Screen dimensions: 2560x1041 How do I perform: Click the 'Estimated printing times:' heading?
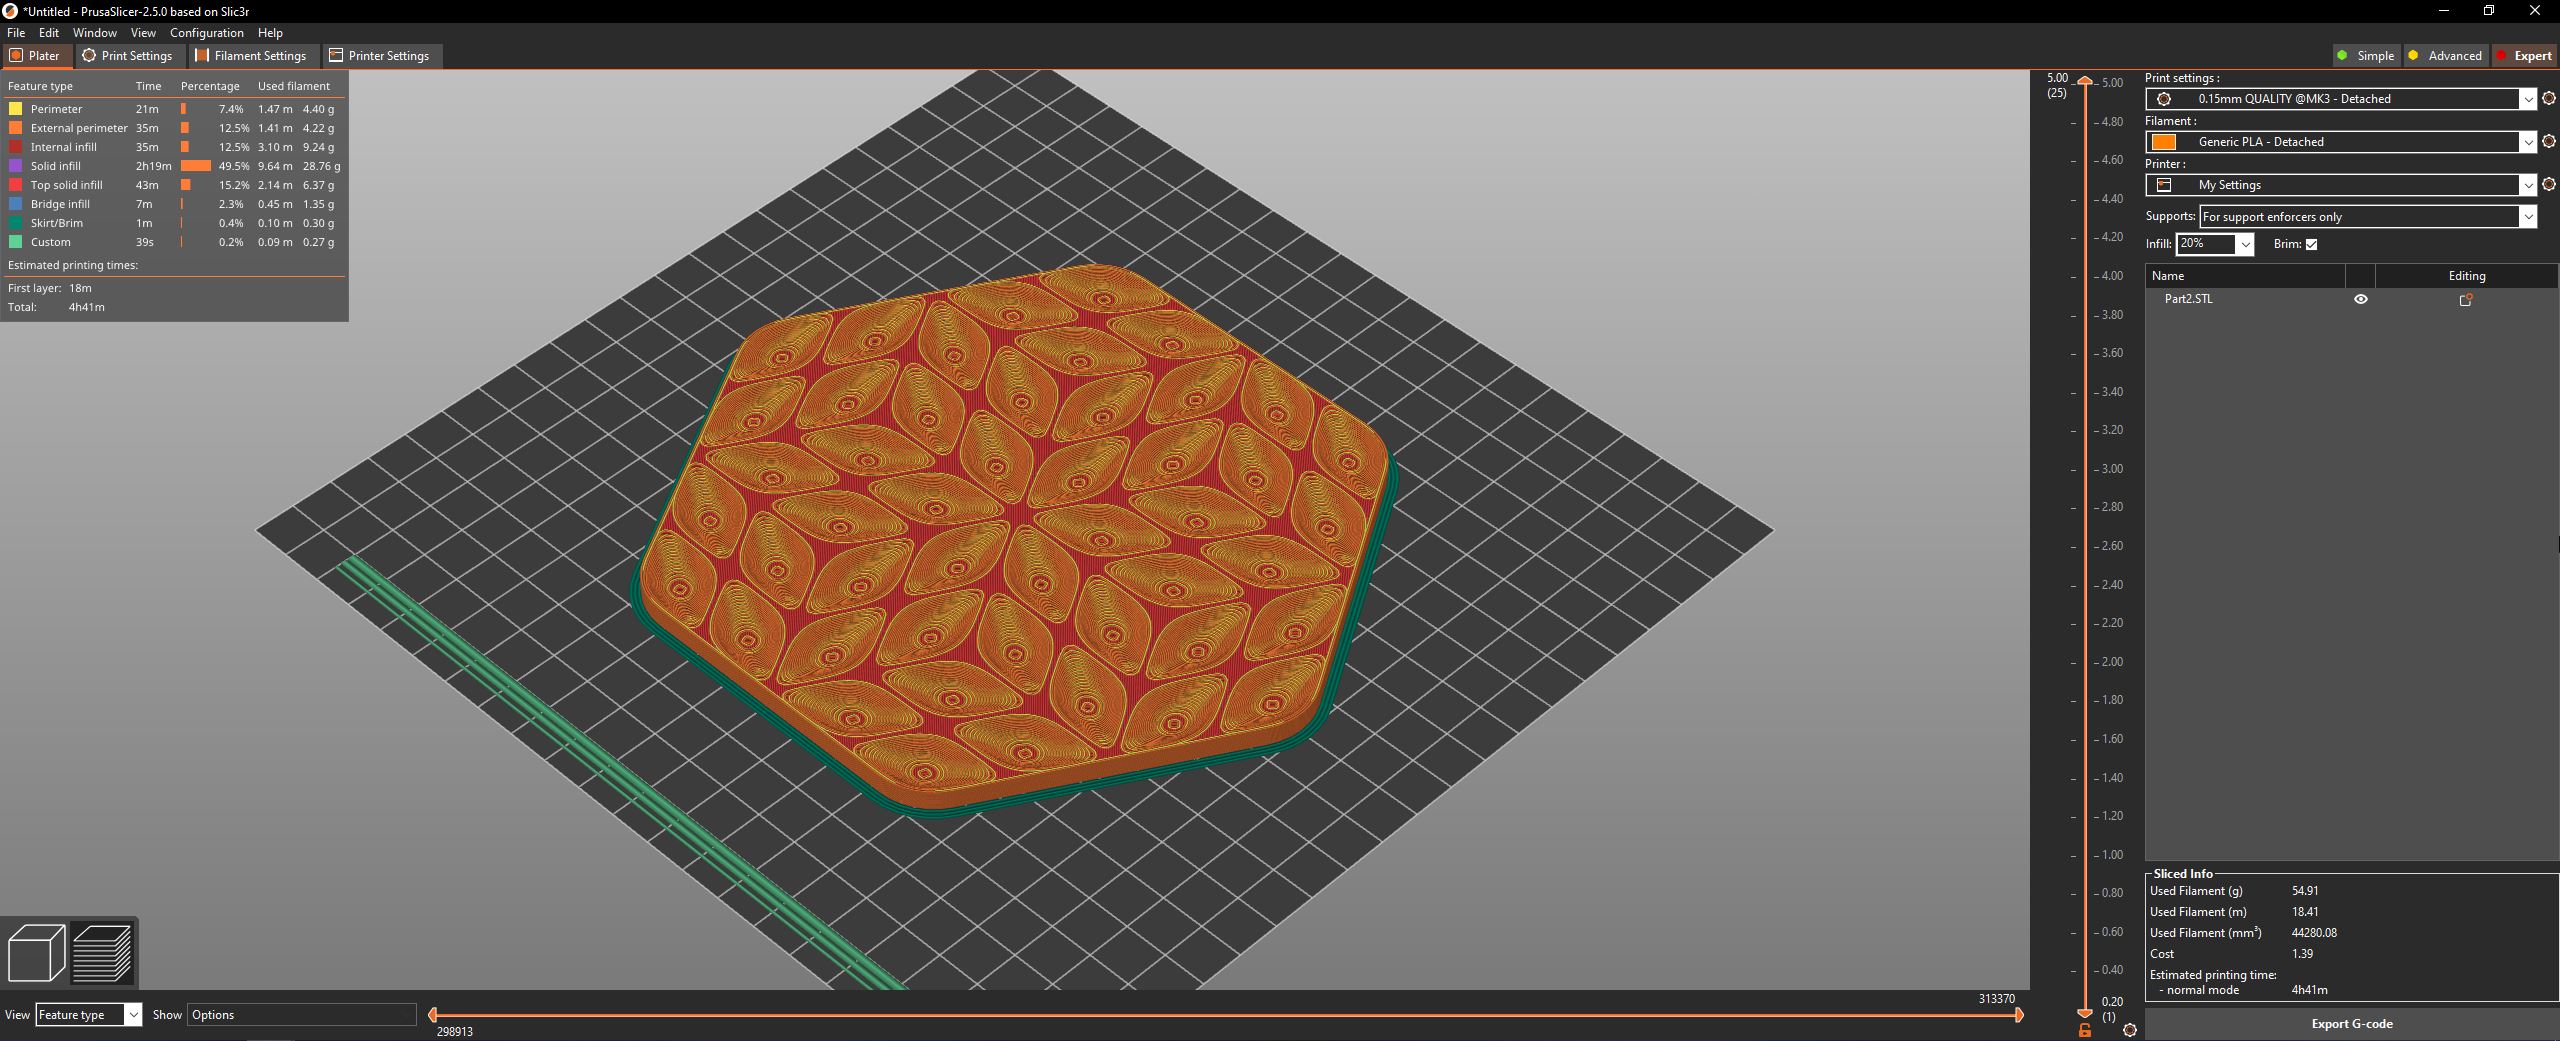click(x=73, y=265)
